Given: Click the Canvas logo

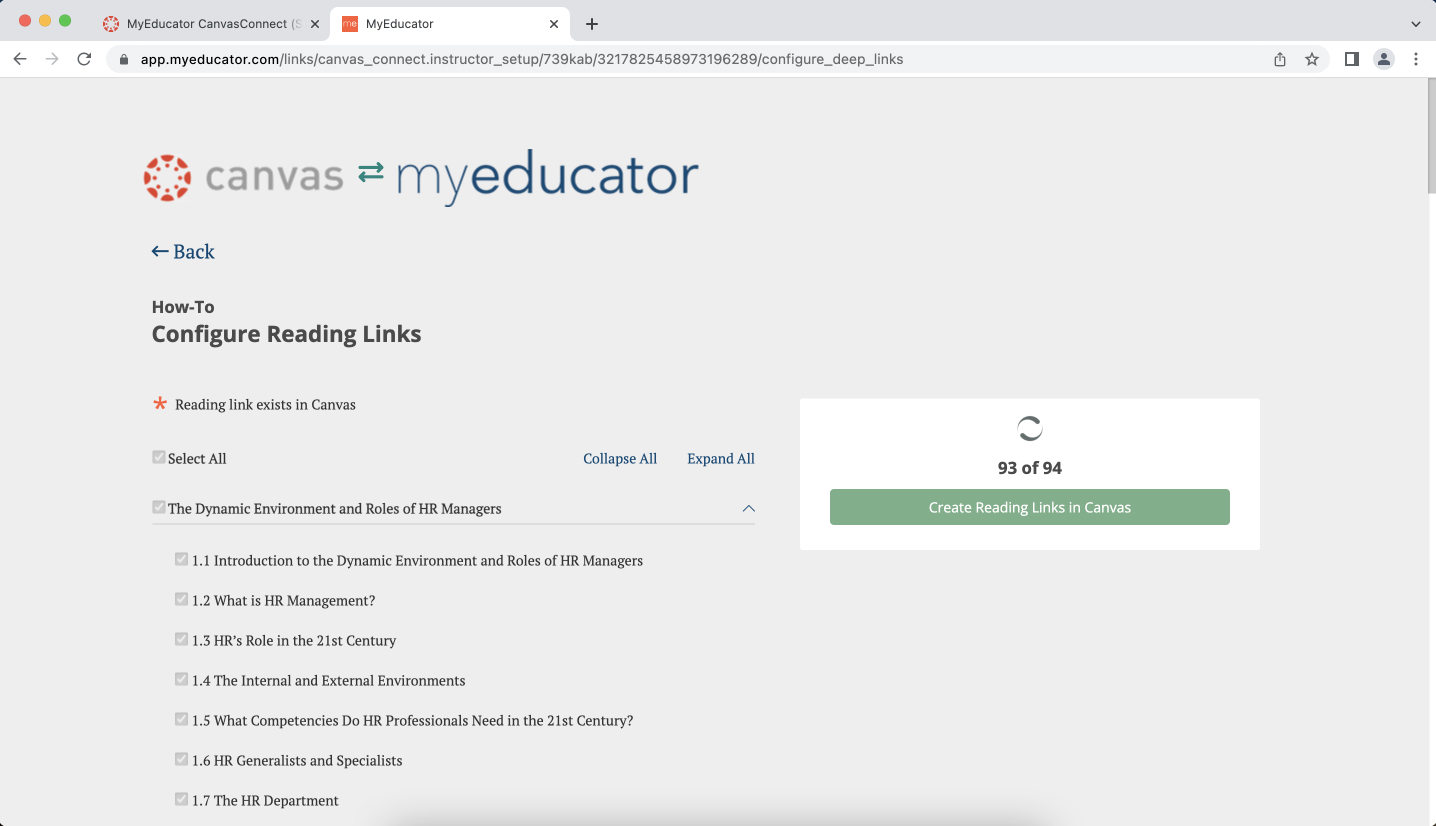Looking at the screenshot, I should click(243, 177).
